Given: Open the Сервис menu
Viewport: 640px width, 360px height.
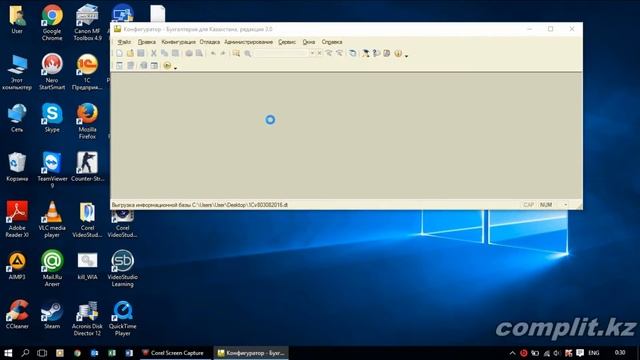Looking at the screenshot, I should tap(287, 42).
